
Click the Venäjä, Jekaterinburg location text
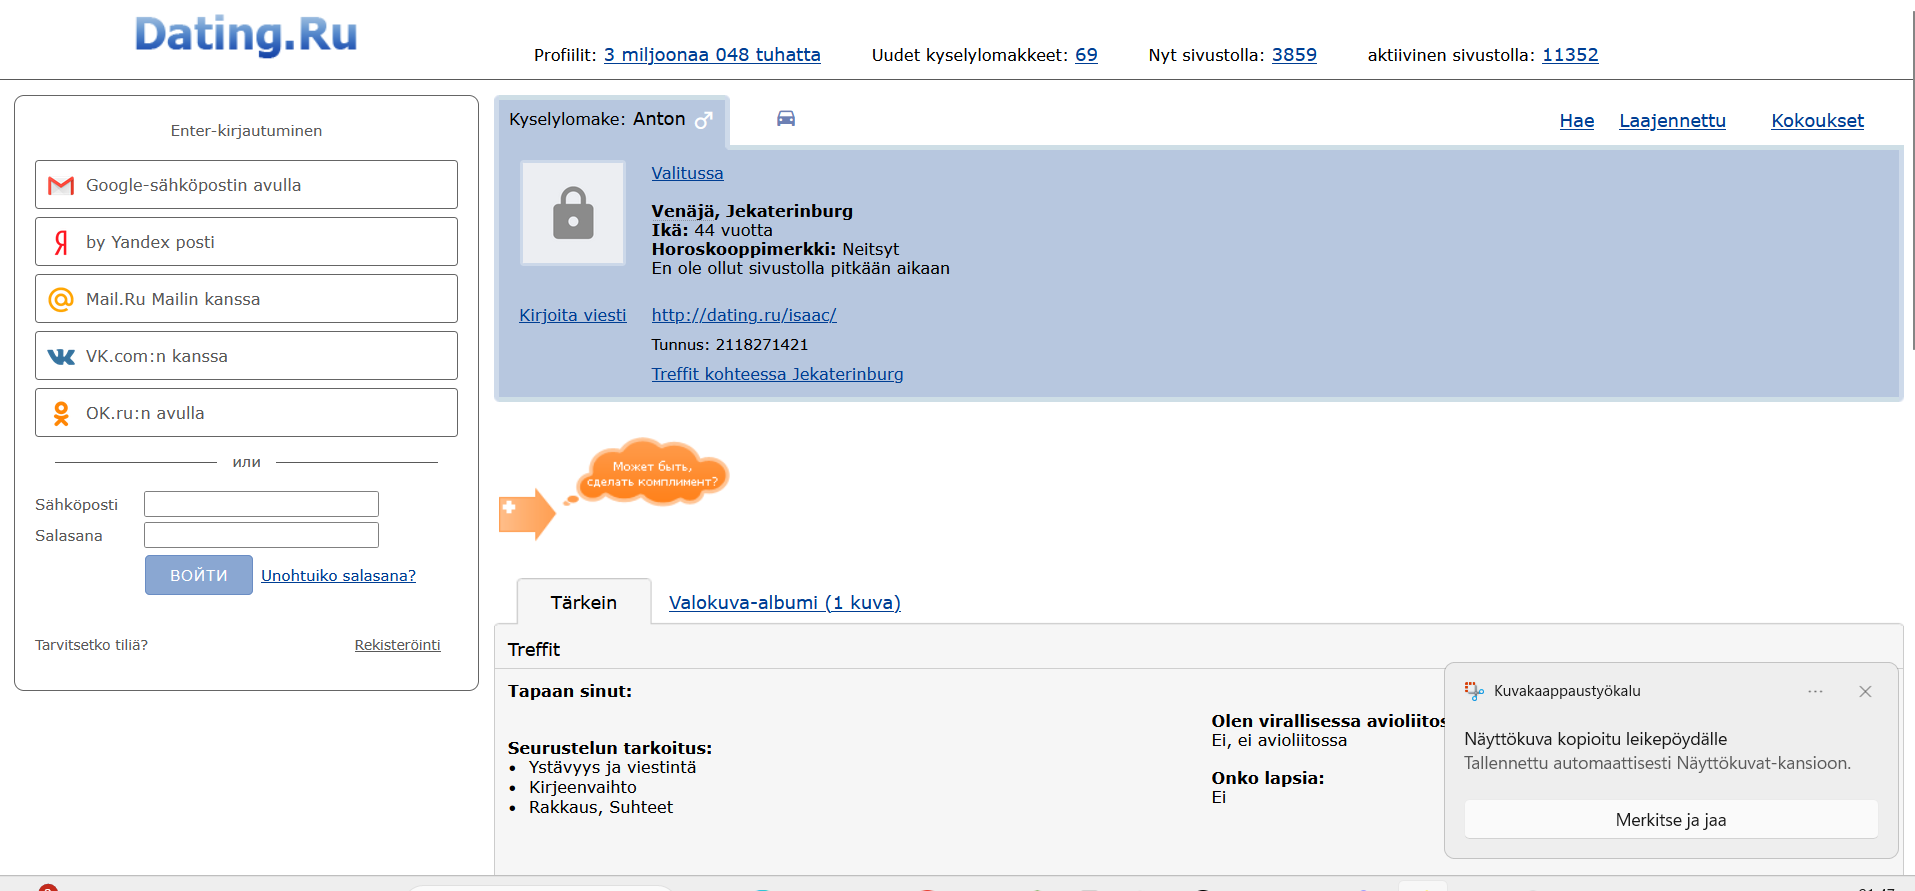pyautogui.click(x=752, y=211)
